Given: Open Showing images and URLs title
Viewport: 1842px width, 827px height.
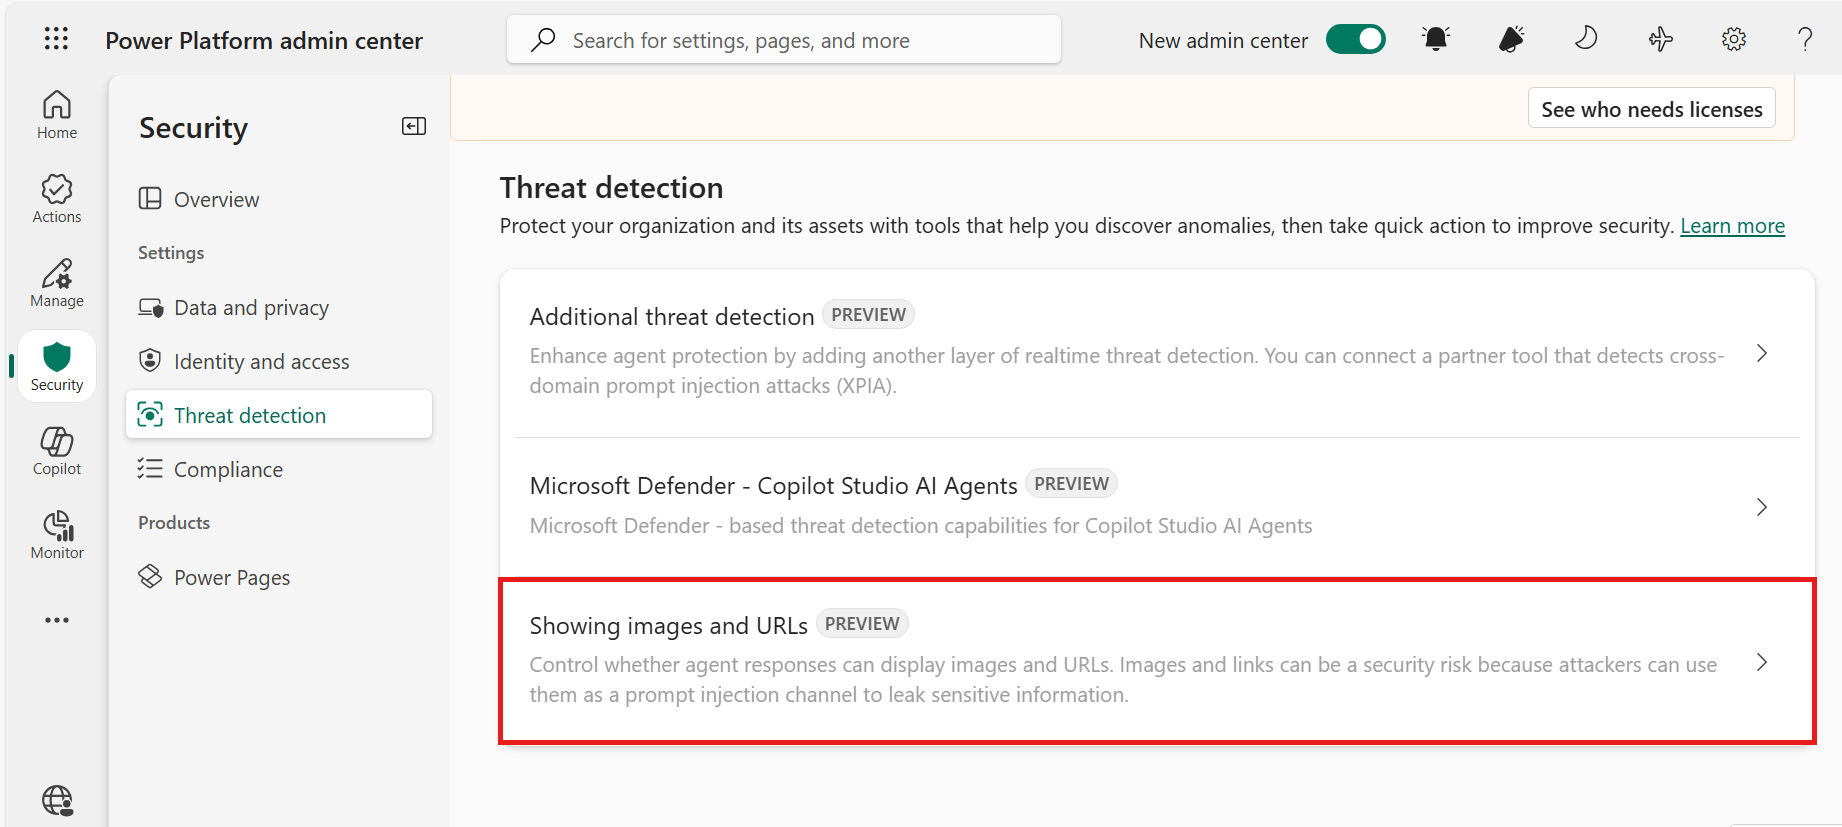Looking at the screenshot, I should pos(668,625).
